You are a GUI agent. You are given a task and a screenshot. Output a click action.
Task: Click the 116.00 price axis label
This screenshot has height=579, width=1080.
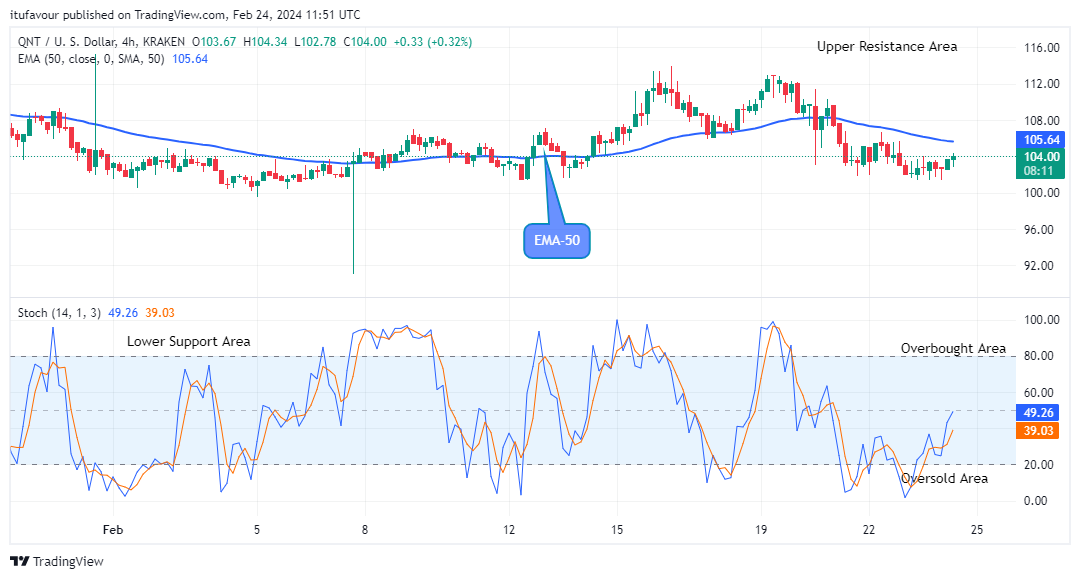tap(1041, 48)
